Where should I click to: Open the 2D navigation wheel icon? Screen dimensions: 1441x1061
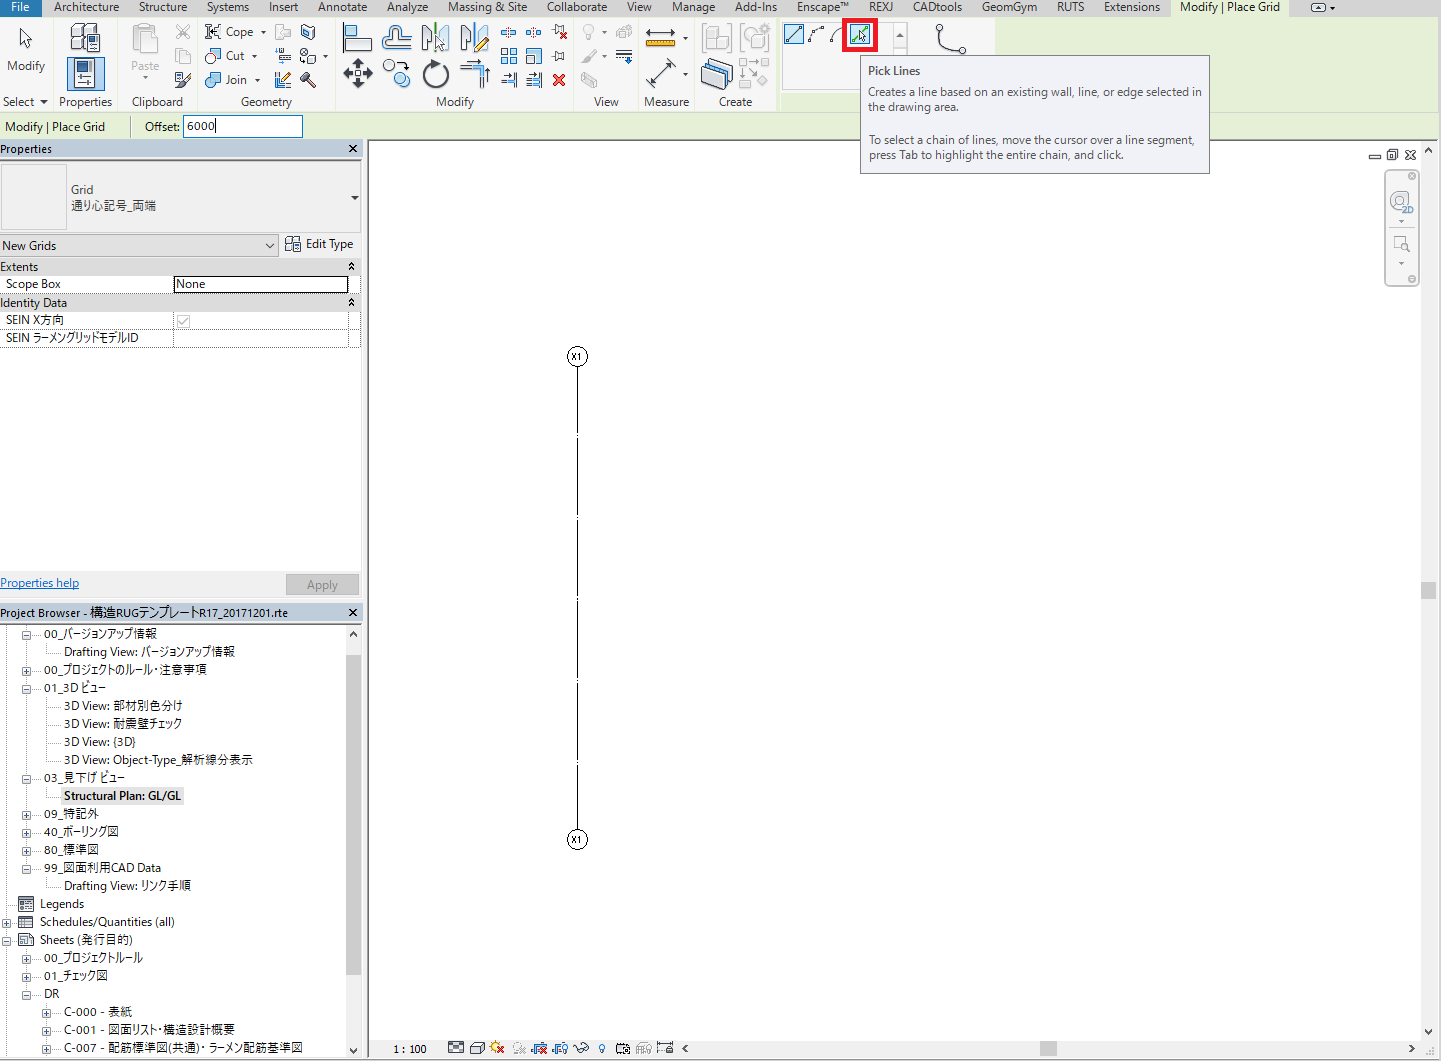tap(1401, 203)
